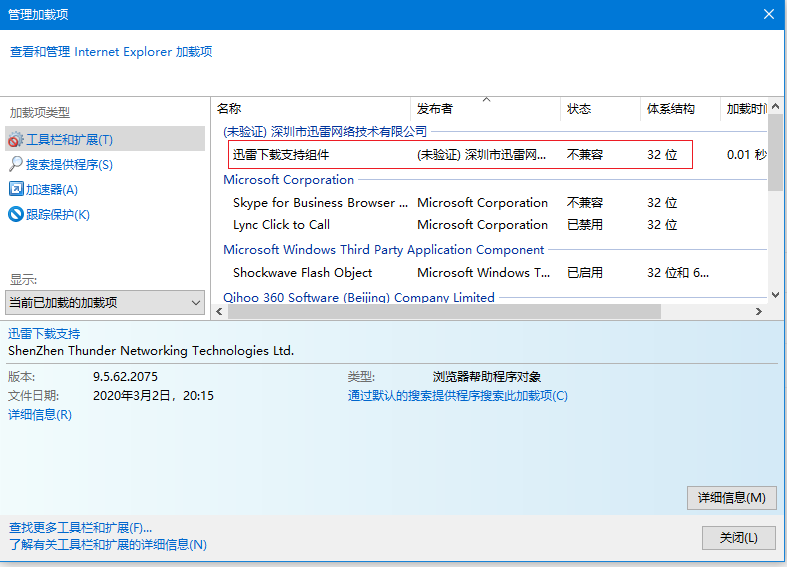The height and width of the screenshot is (567, 787).
Task: Open 查找更多工具栏和扩展 link
Action: click(x=80, y=527)
